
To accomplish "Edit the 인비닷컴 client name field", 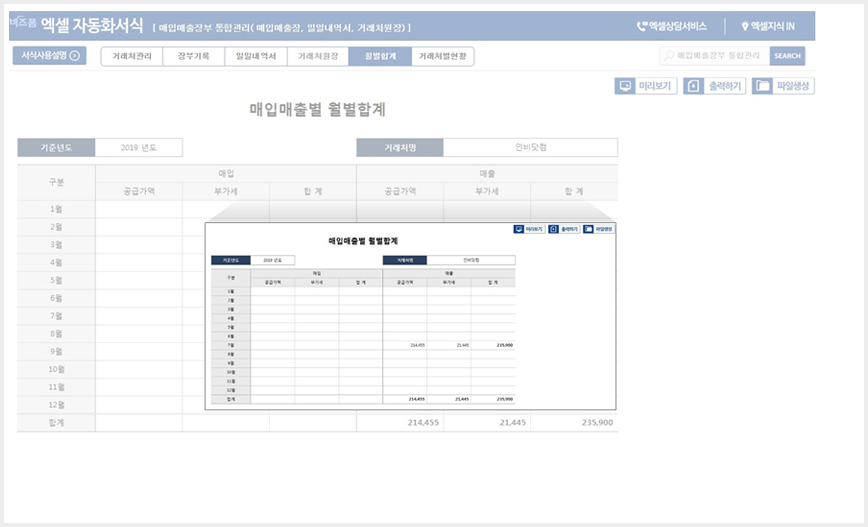I will 530,147.
